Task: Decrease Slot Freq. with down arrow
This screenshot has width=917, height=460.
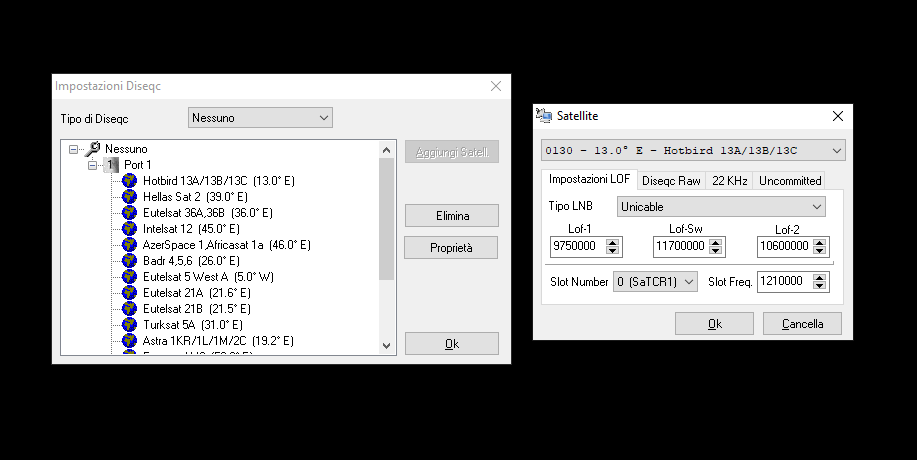Action: point(819,286)
